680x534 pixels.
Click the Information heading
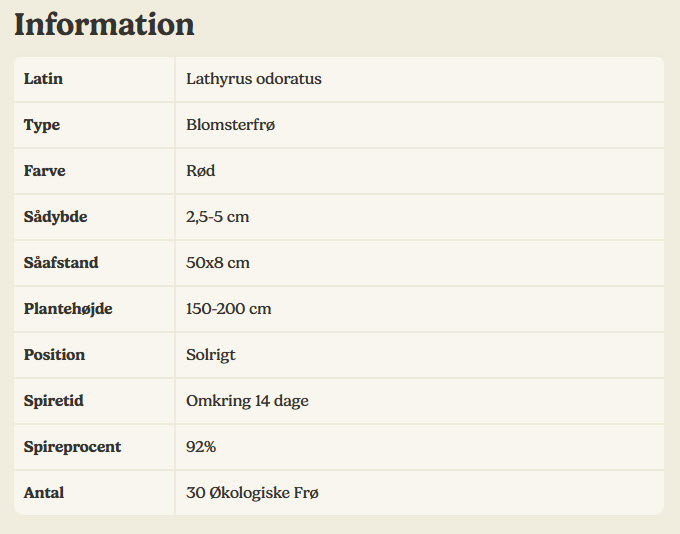tap(104, 25)
